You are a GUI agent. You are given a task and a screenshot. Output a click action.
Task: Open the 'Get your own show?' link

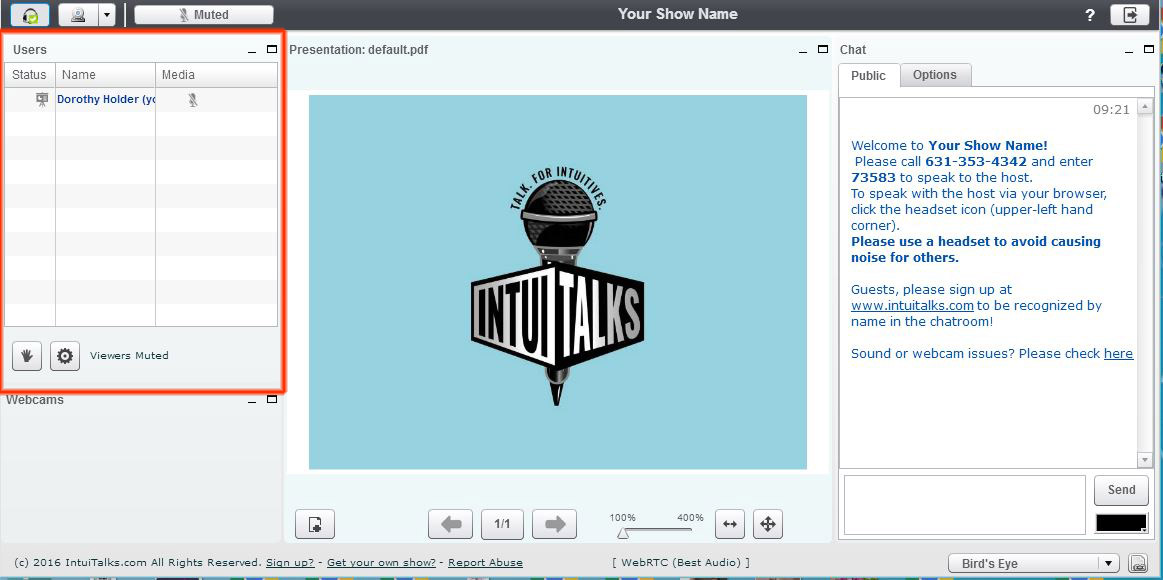pos(380,563)
